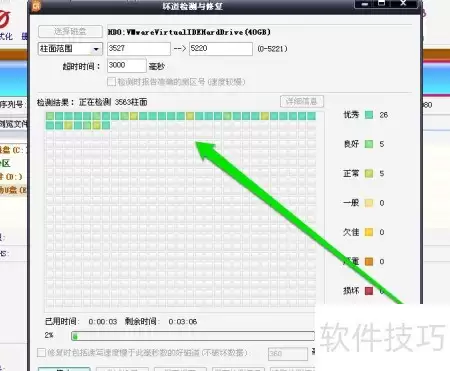Click the (0-5221) range hint text

tap(272, 49)
